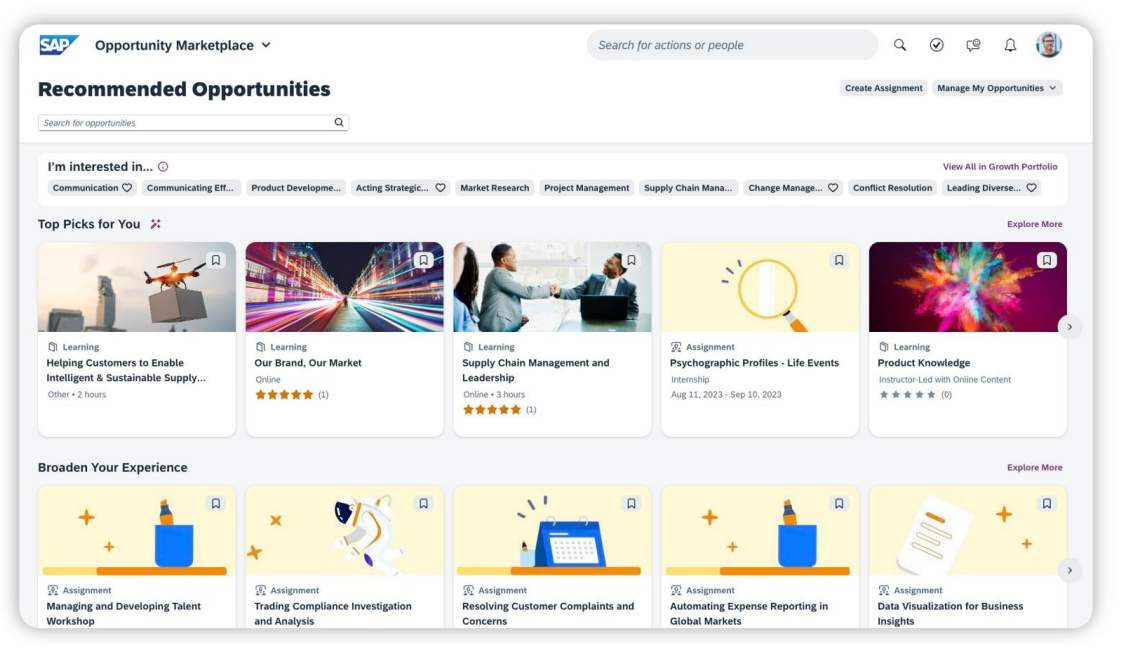Open the notifications bell
Viewport: 1127px width, 654px height.
(x=1010, y=45)
